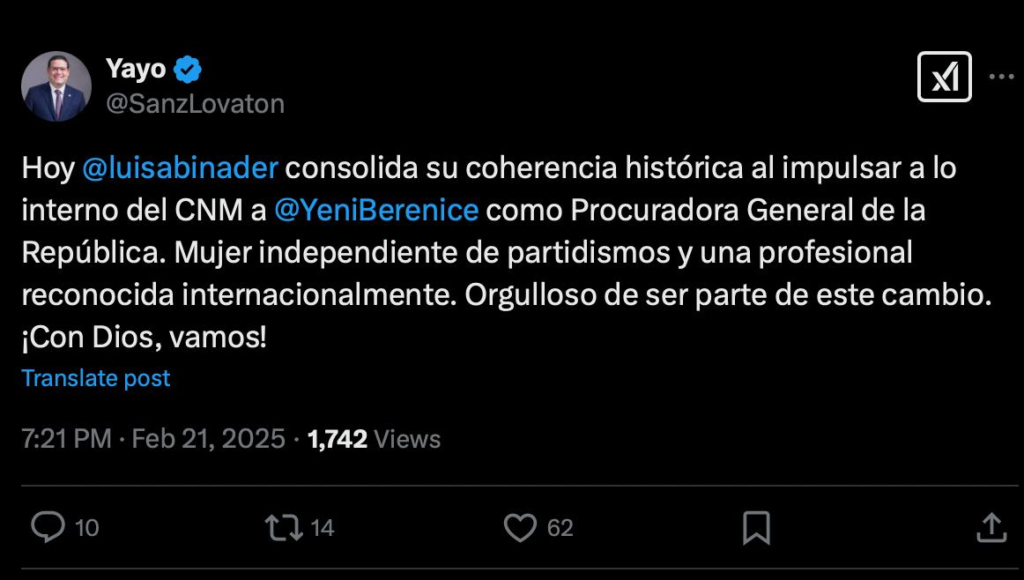Viewport: 1024px width, 580px height.
Task: Open the @luisabinader mention
Action: coord(178,168)
